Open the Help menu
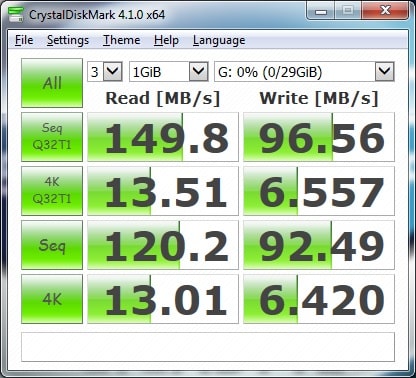This screenshot has width=416, height=378. point(166,40)
